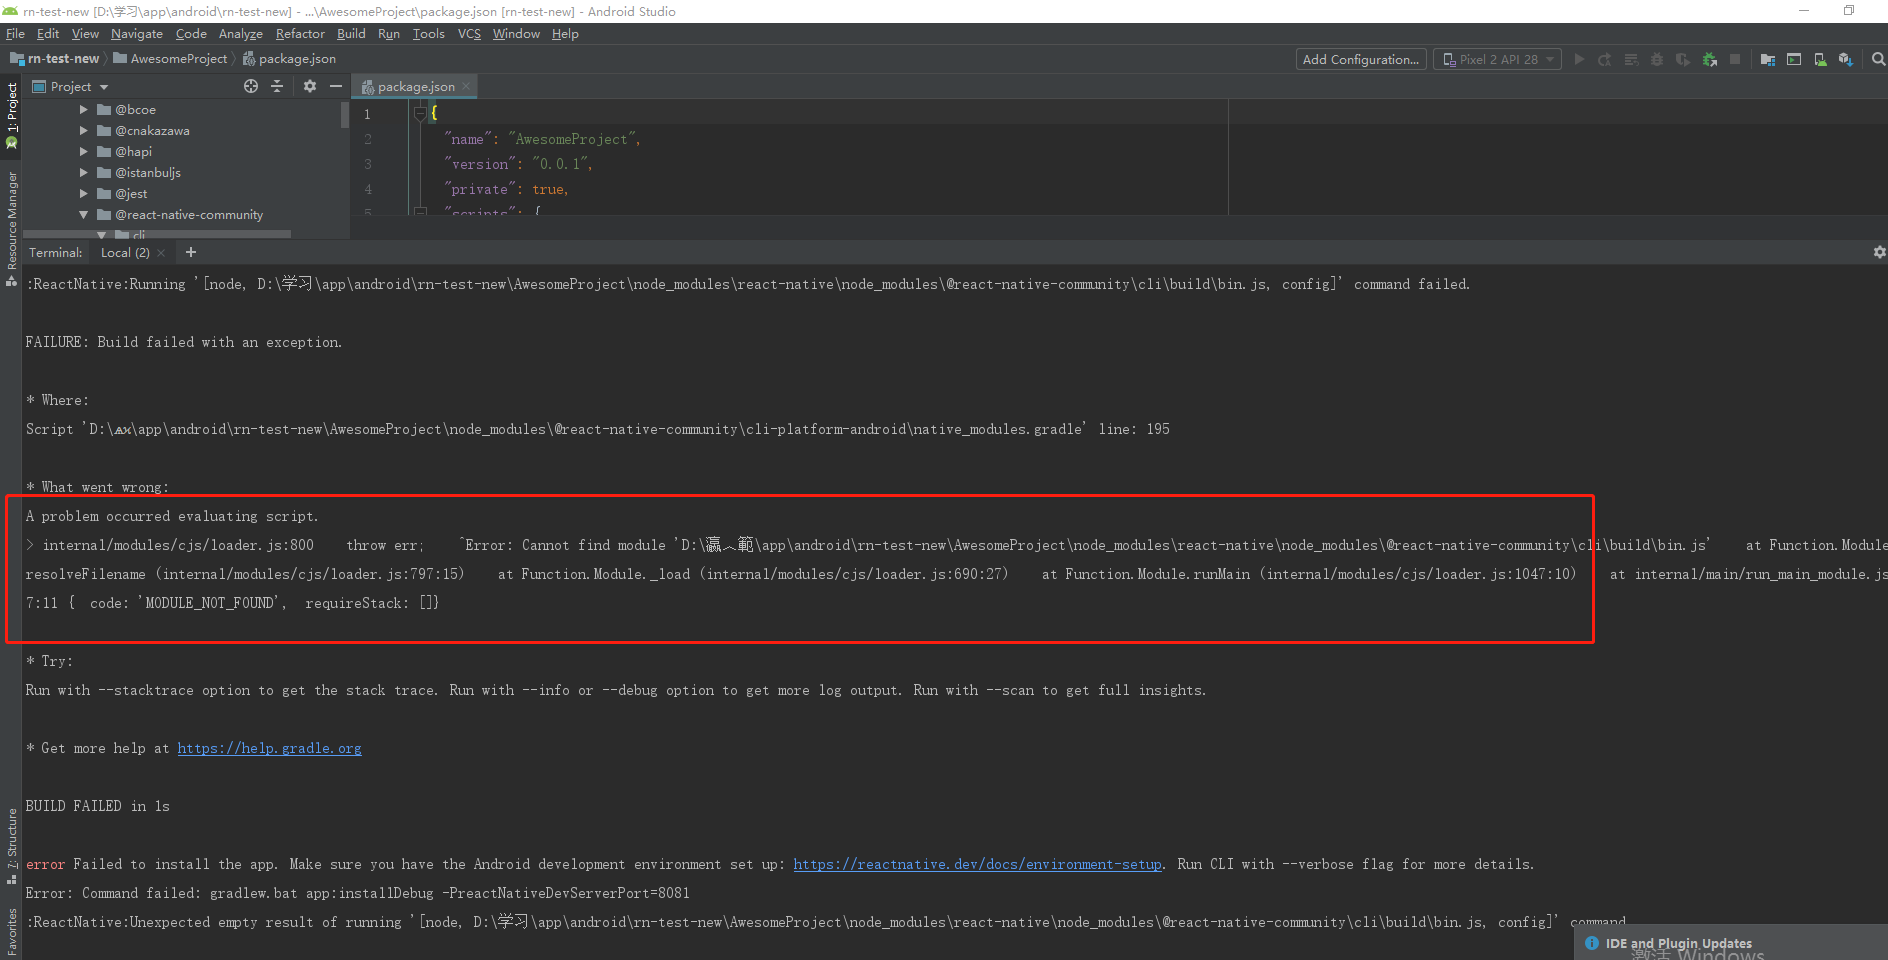Image resolution: width=1888 pixels, height=960 pixels.
Task: Open the Analyze menu
Action: [241, 34]
